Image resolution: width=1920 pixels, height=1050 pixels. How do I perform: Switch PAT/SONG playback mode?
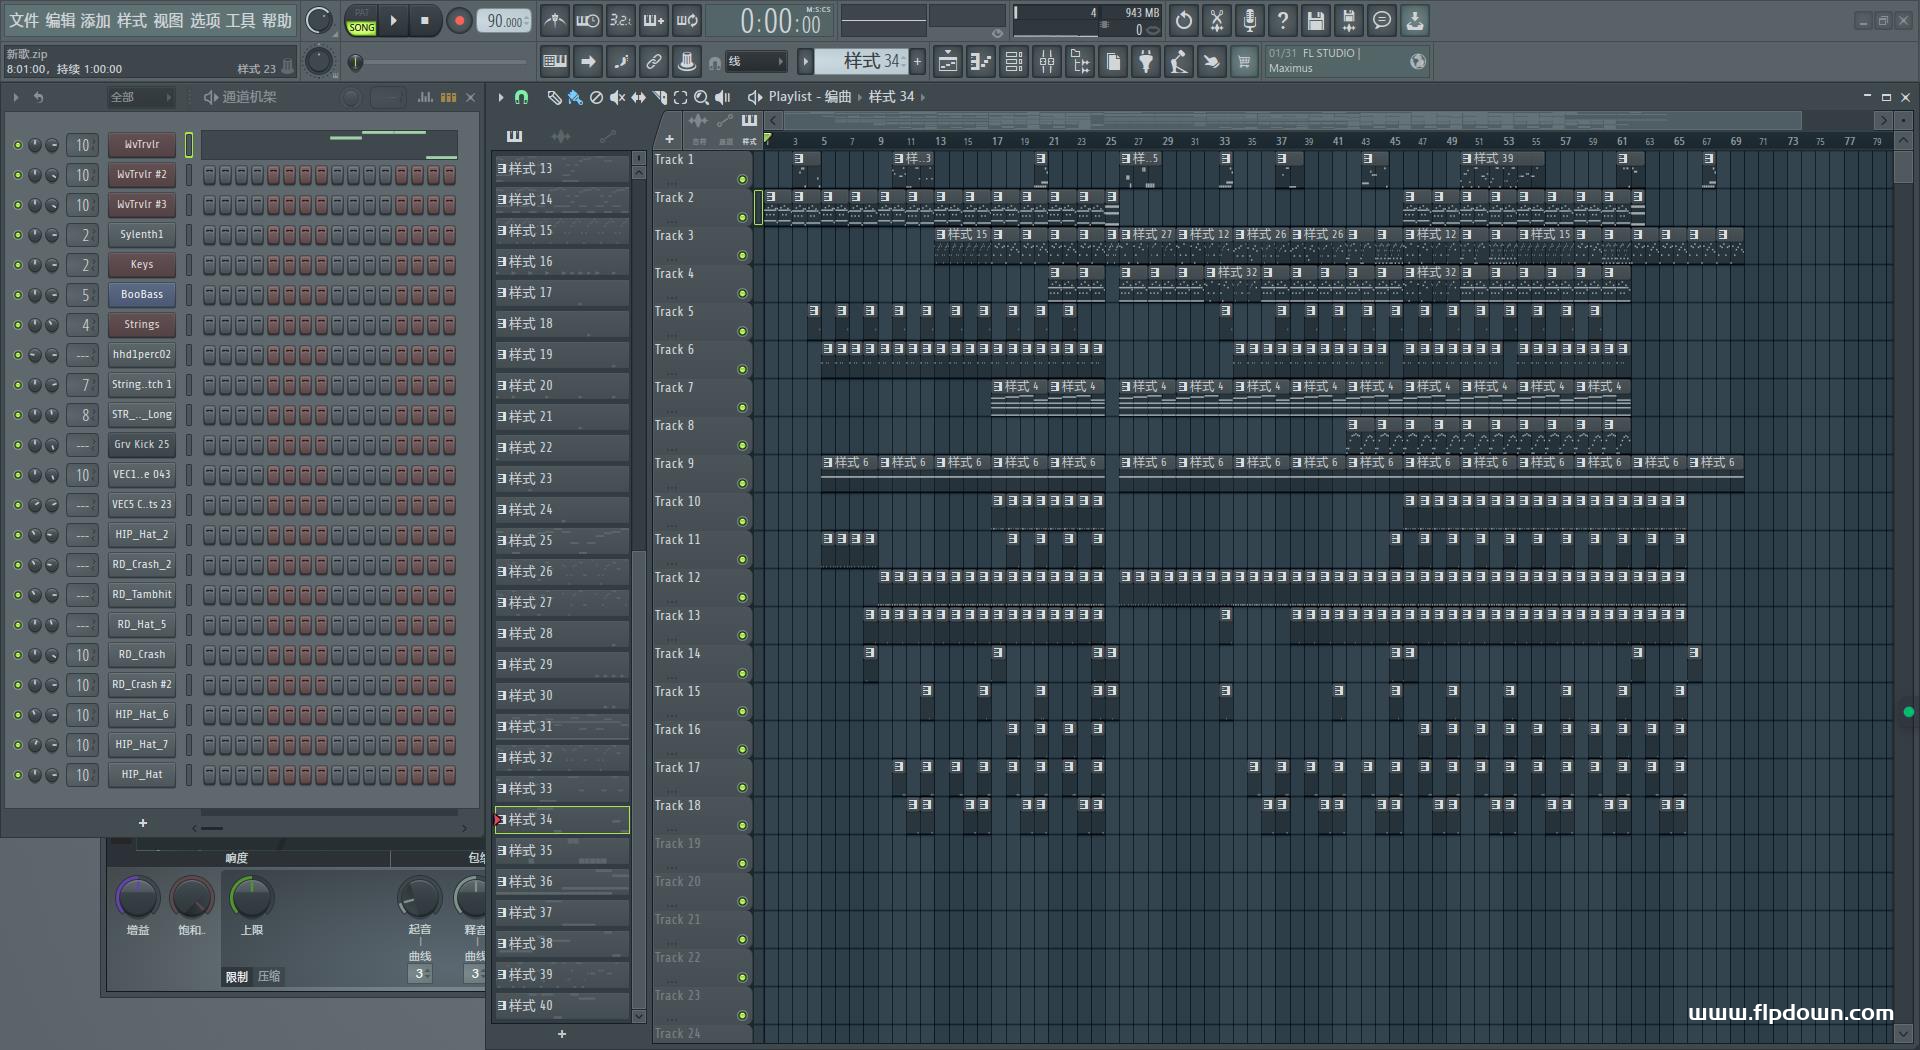click(362, 20)
